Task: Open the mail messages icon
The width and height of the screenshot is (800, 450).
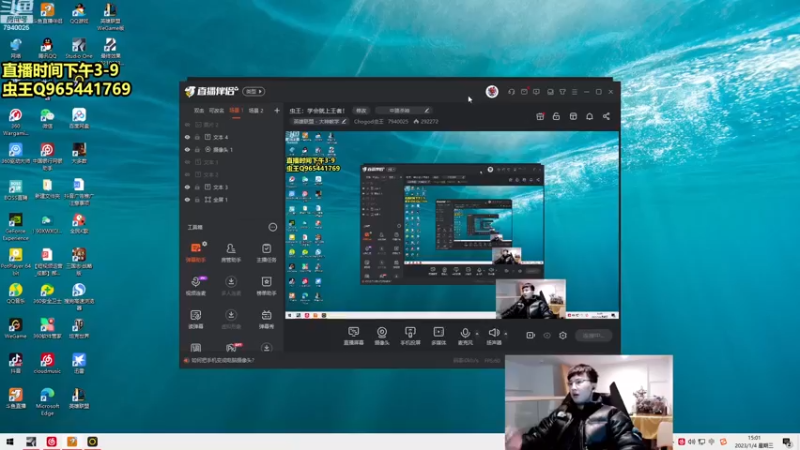Action: pos(524,92)
